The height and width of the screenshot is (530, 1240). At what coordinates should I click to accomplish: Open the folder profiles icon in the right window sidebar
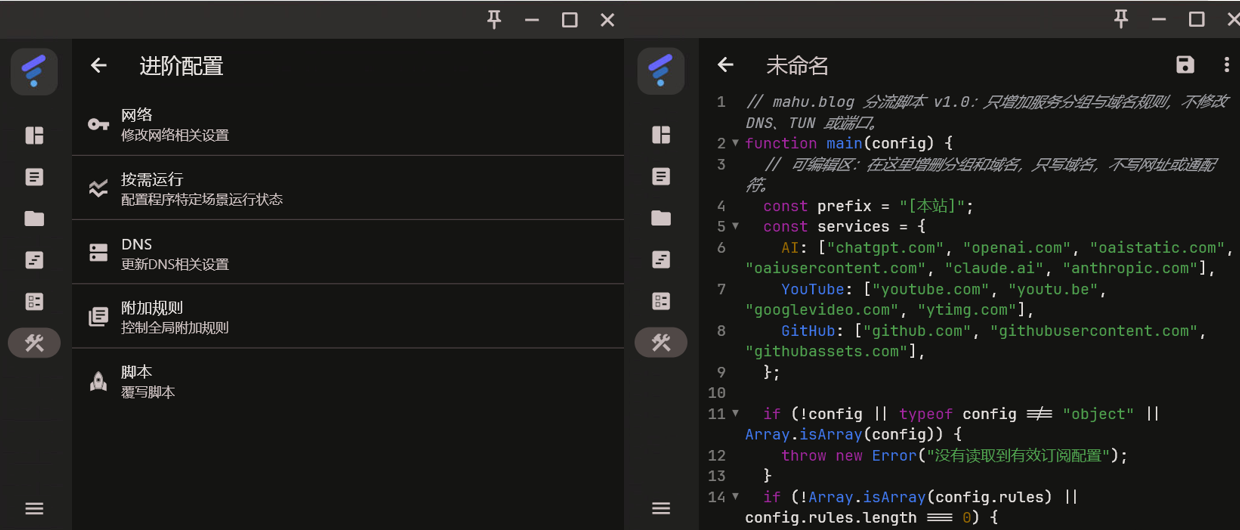pos(661,218)
